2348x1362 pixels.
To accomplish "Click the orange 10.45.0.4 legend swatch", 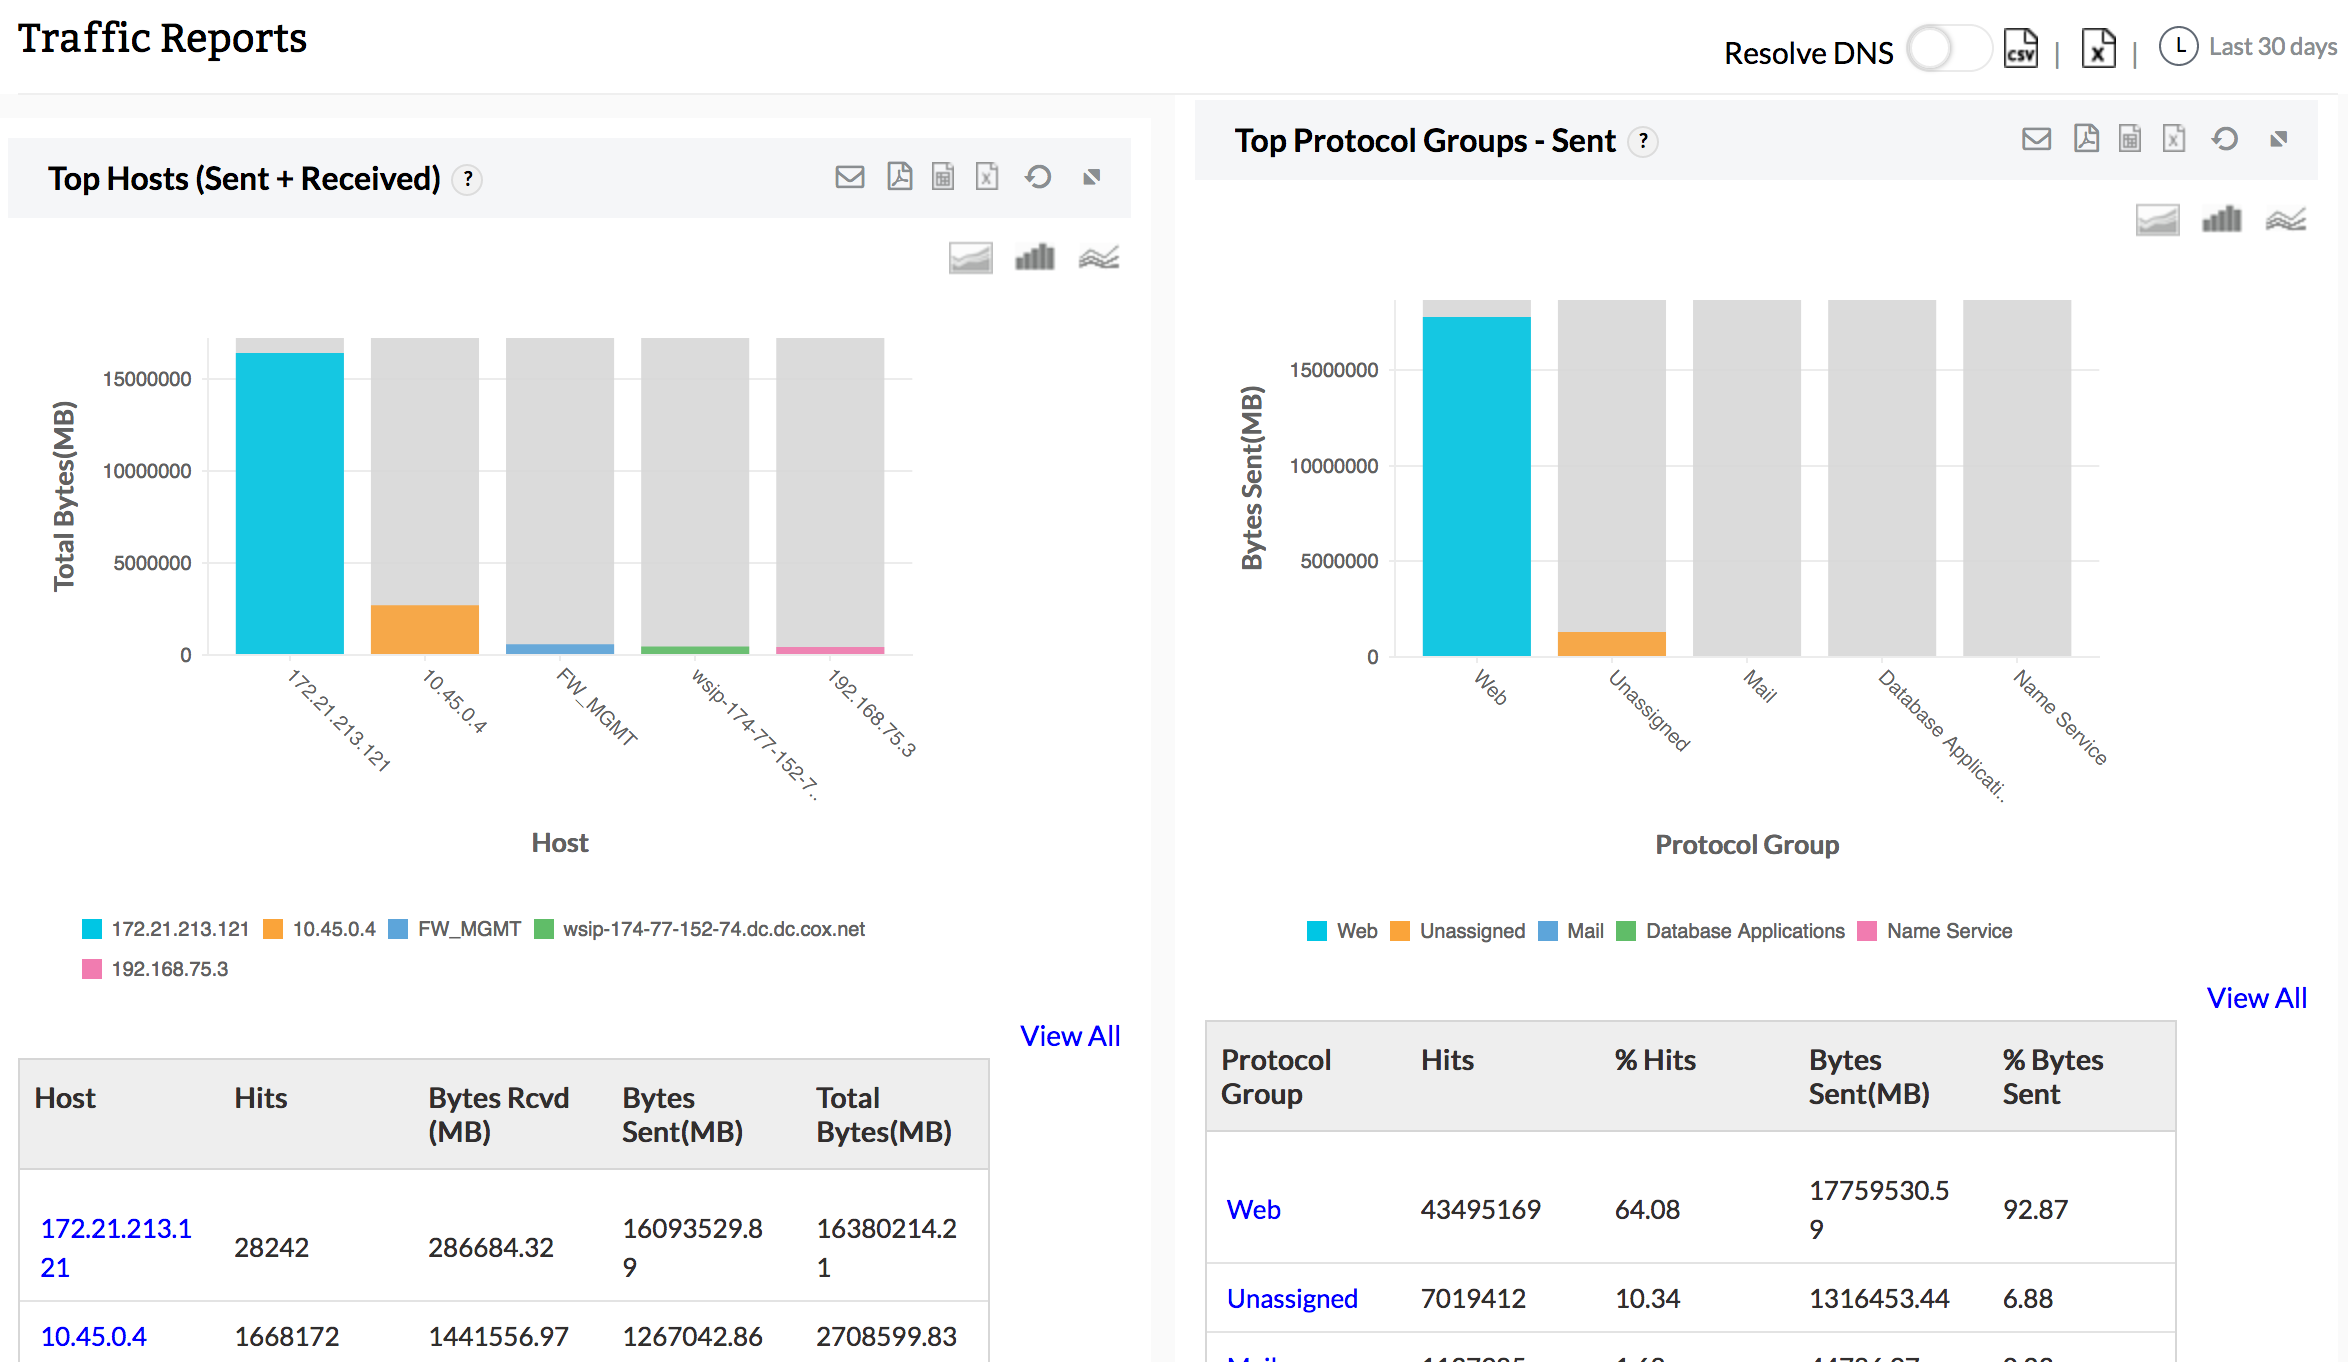I will click(x=273, y=929).
